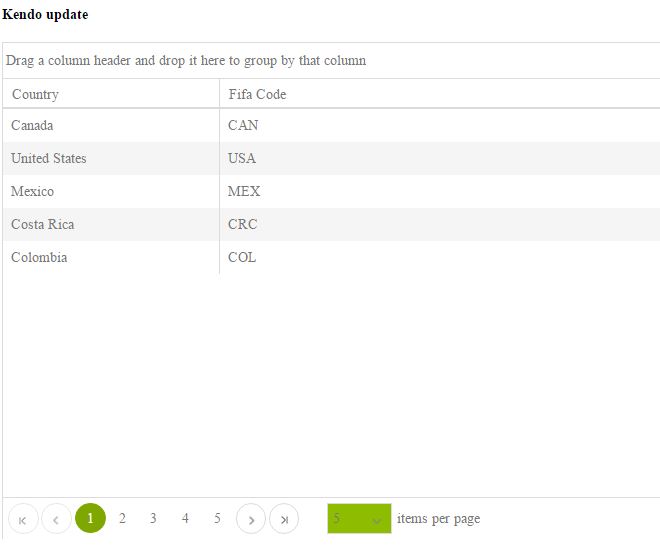Click the group-by column drop area
The width and height of the screenshot is (660, 557).
(330, 60)
